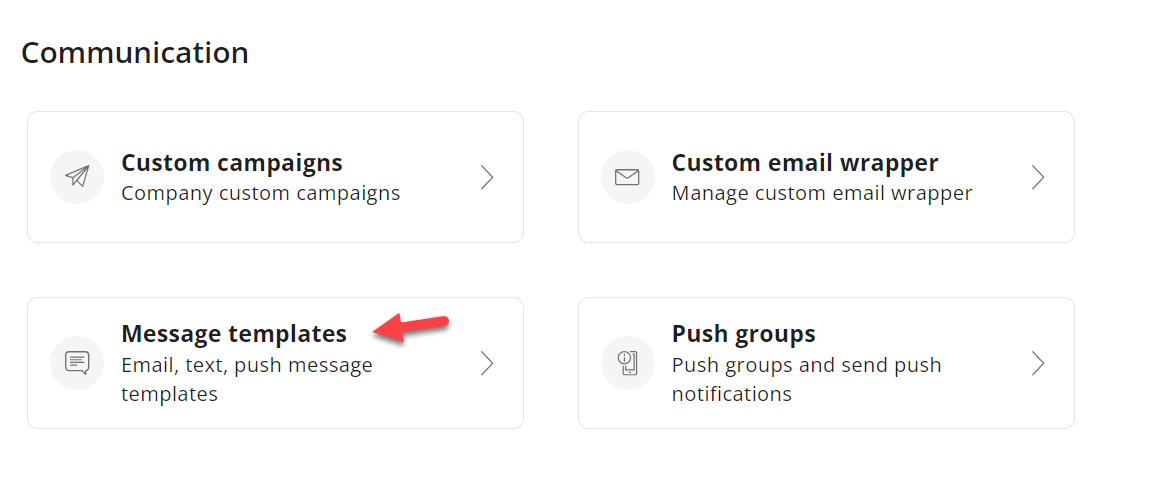Select 'Email, text, push message templates' description
The height and width of the screenshot is (487, 1159).
click(247, 379)
